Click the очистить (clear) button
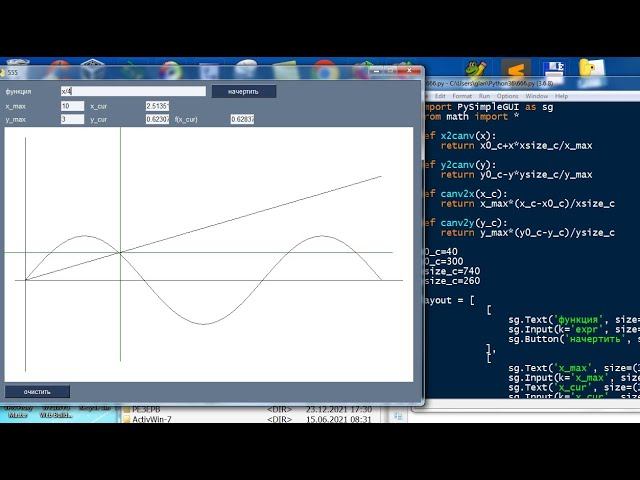The image size is (640, 480). (x=37, y=392)
